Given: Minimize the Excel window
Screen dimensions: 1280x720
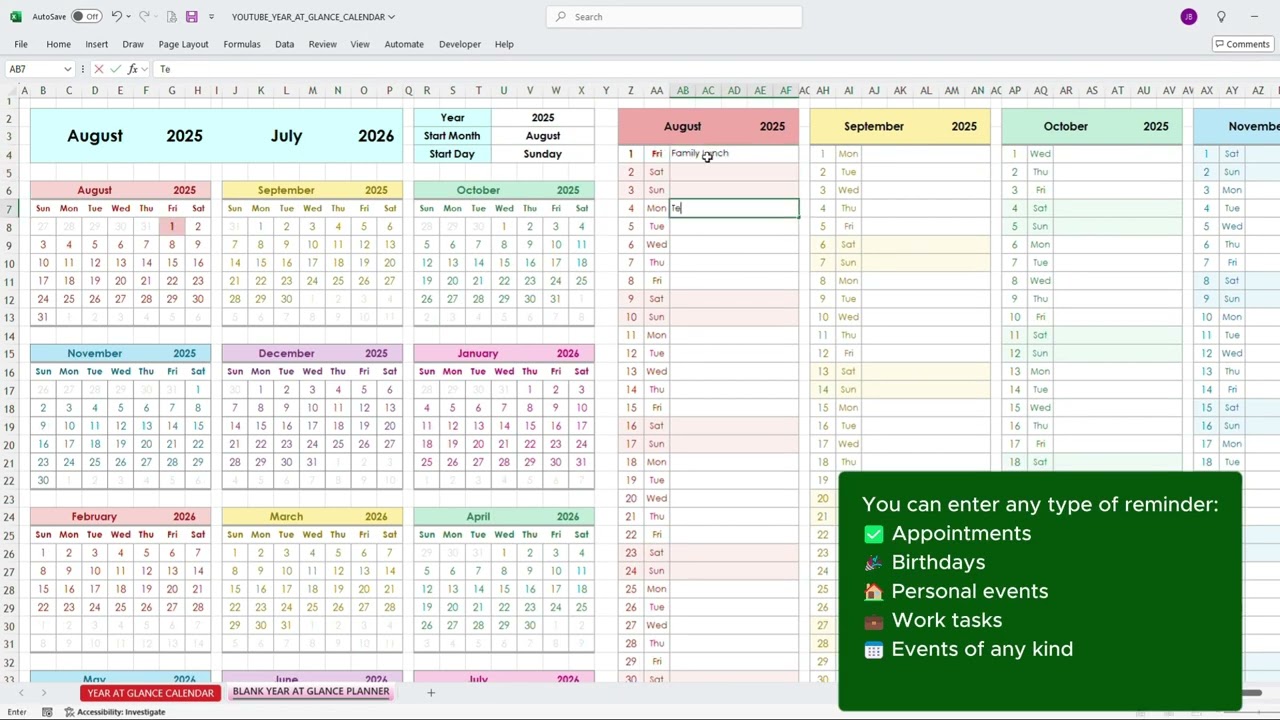Looking at the screenshot, I should pyautogui.click(x=1254, y=17).
